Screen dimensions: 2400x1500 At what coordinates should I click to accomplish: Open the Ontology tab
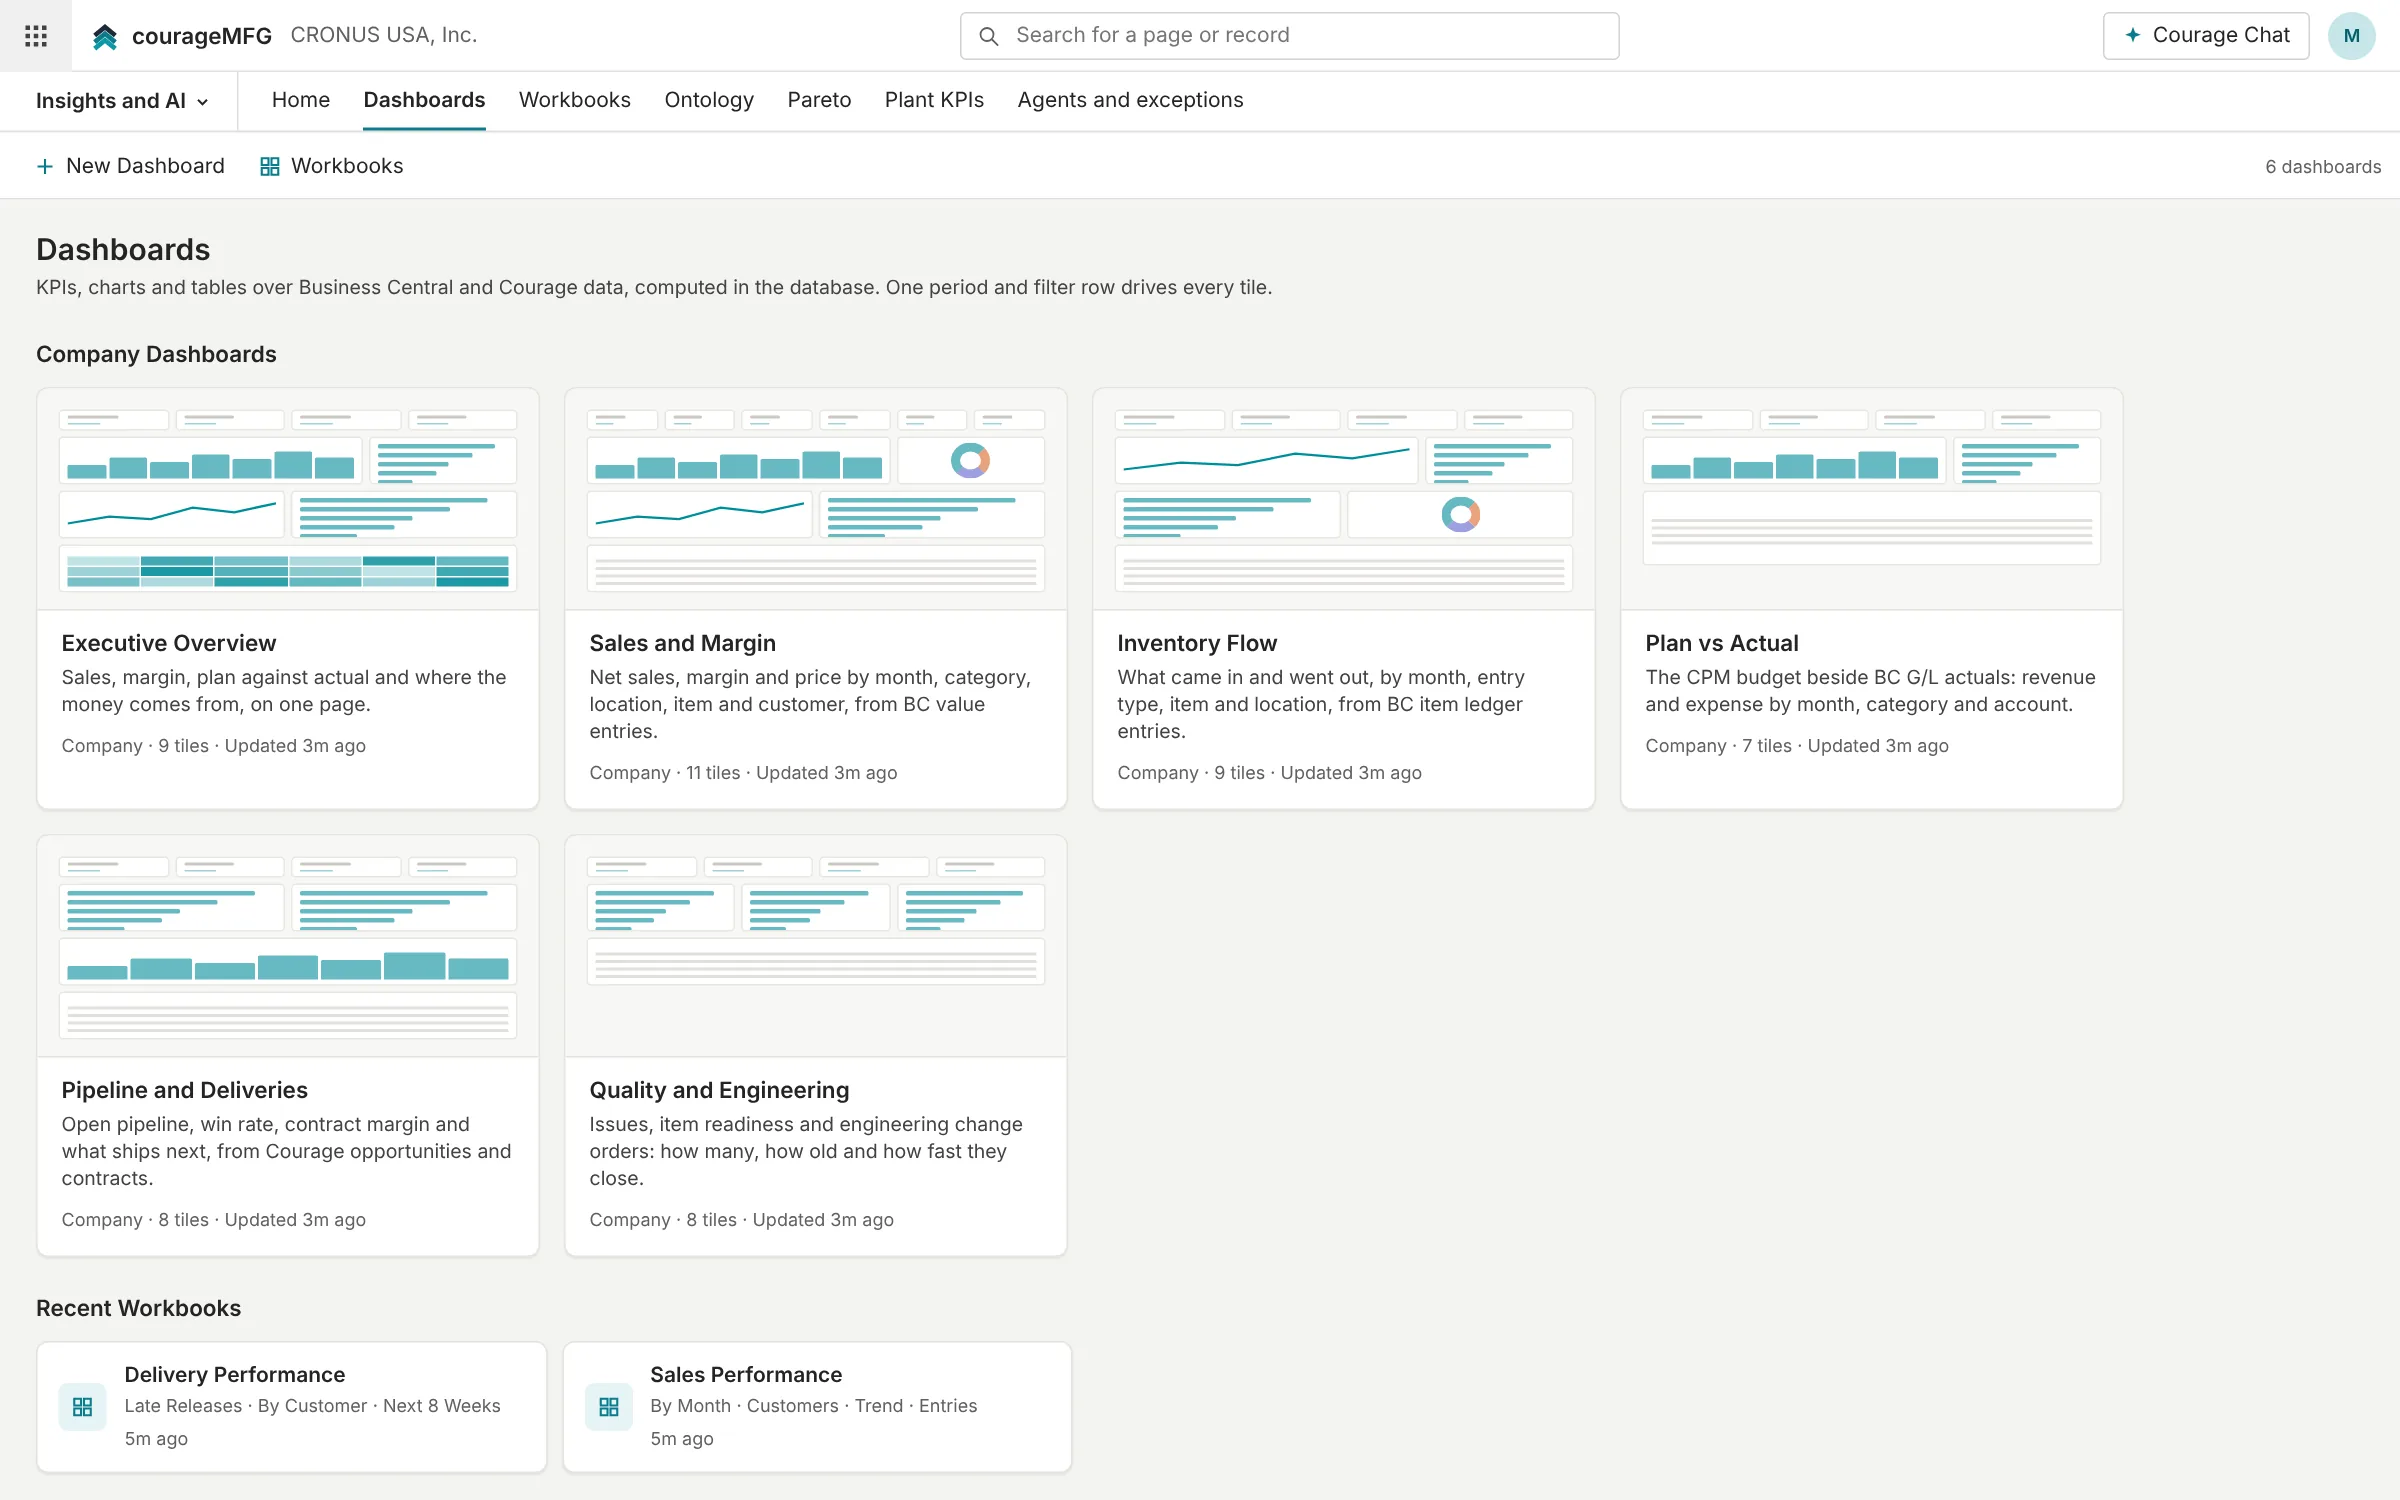[709, 100]
